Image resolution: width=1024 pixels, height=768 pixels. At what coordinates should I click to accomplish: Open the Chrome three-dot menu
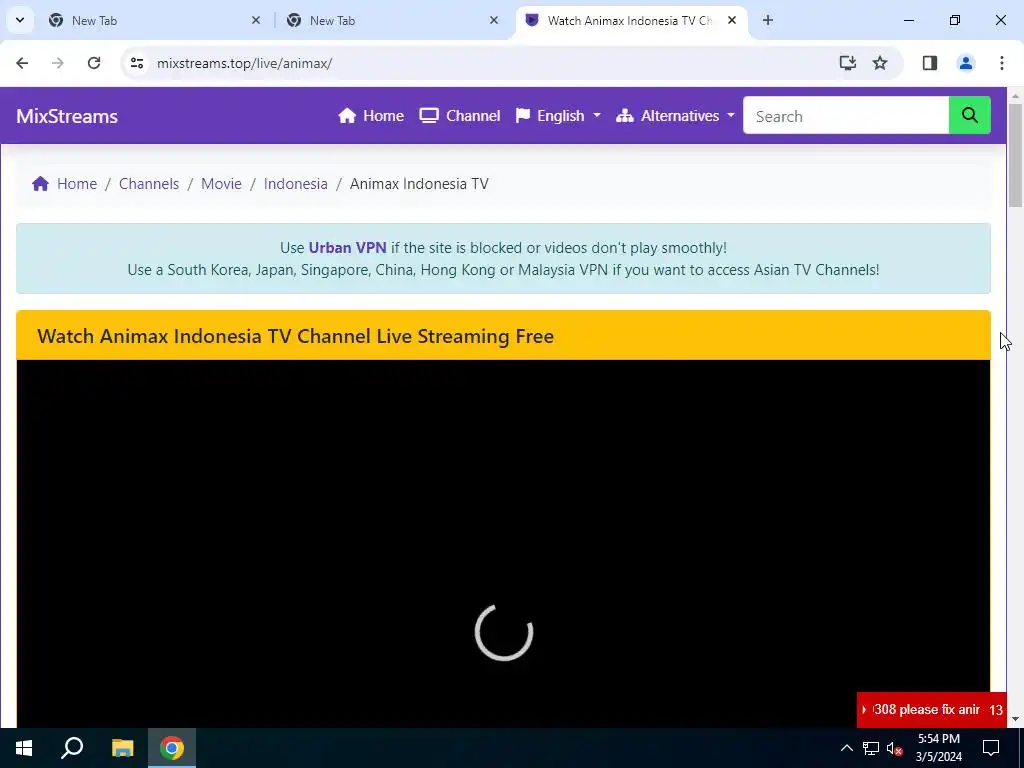pyautogui.click(x=1002, y=63)
